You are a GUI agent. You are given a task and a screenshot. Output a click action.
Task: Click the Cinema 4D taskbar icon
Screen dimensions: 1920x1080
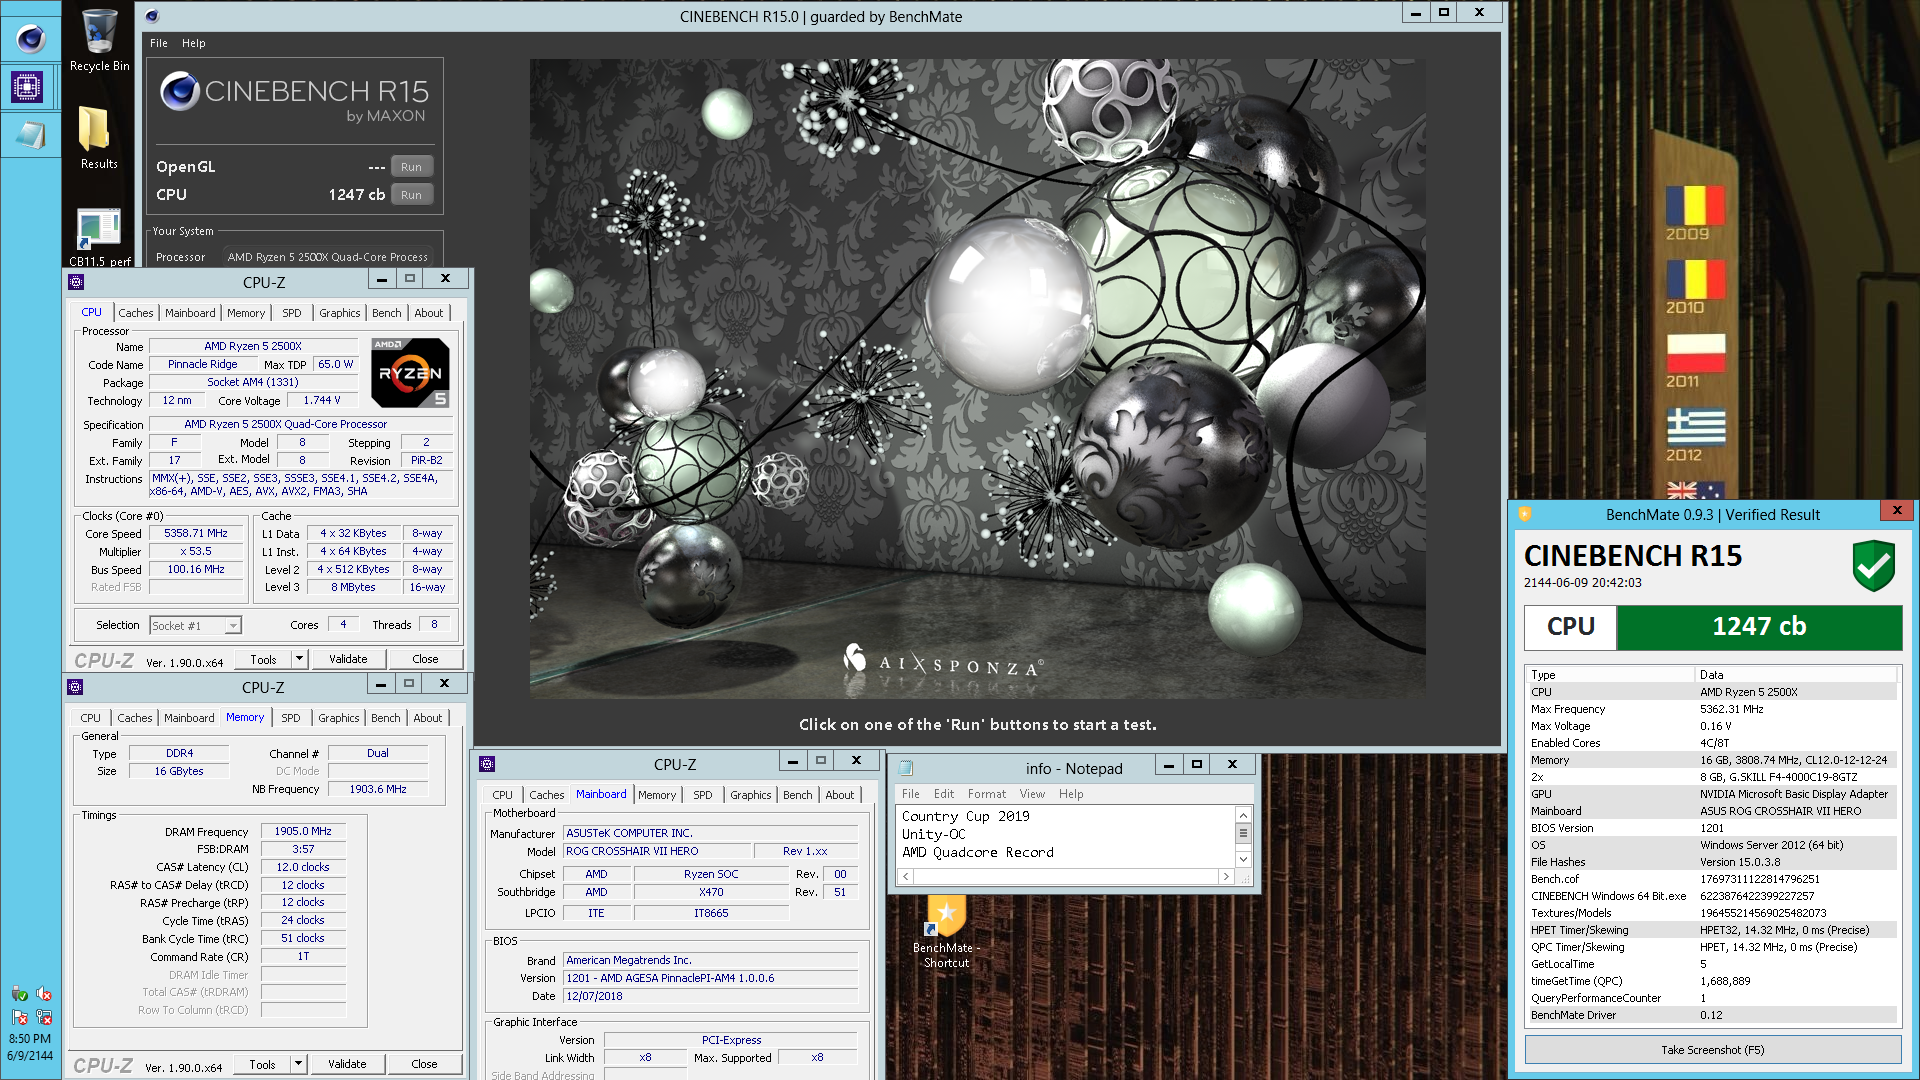tap(30, 39)
